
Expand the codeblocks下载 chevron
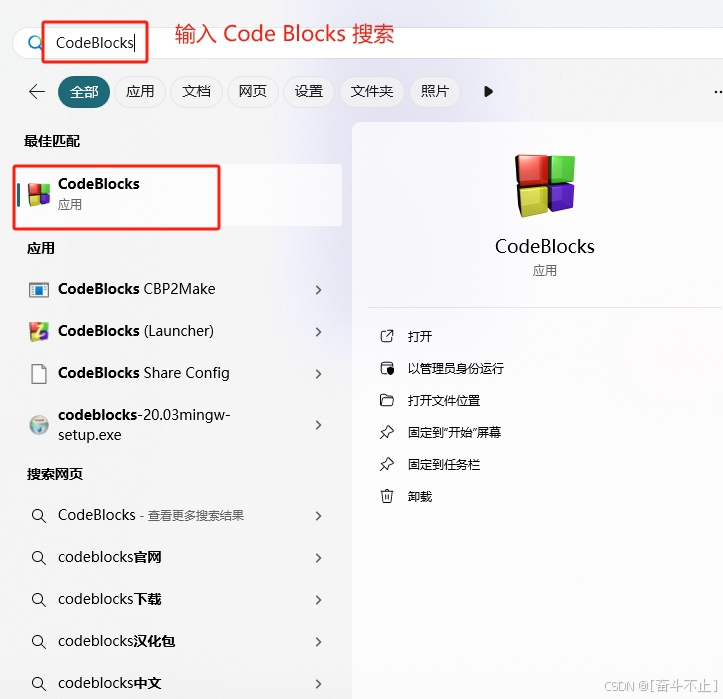pyautogui.click(x=318, y=600)
